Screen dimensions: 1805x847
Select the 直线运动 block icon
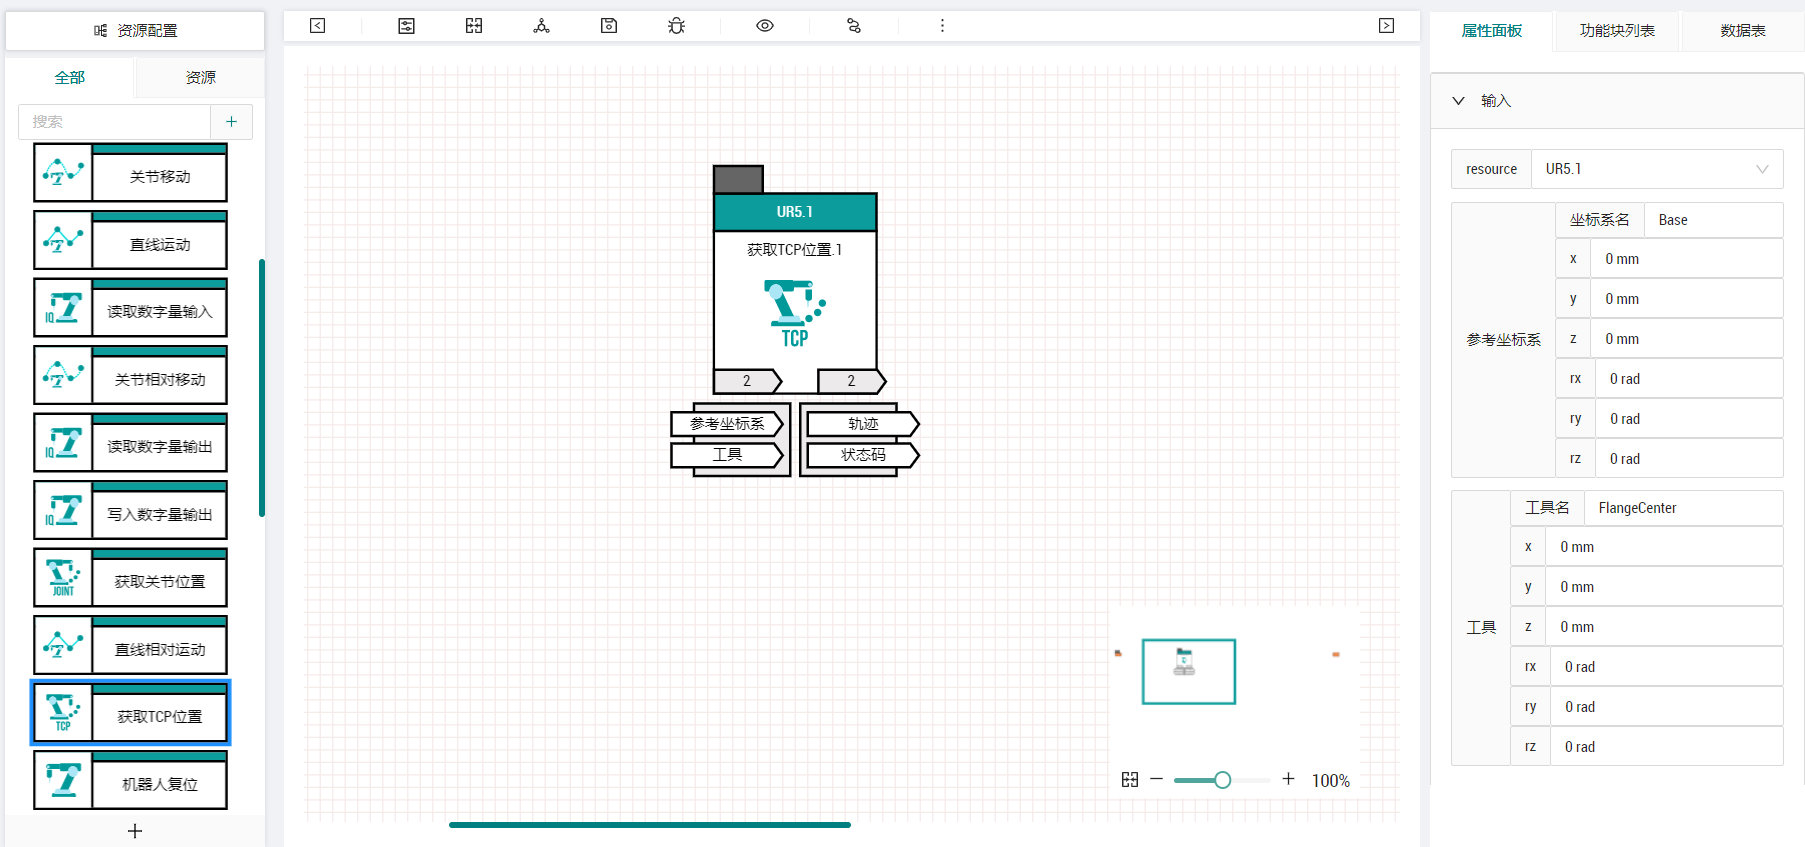coord(63,240)
